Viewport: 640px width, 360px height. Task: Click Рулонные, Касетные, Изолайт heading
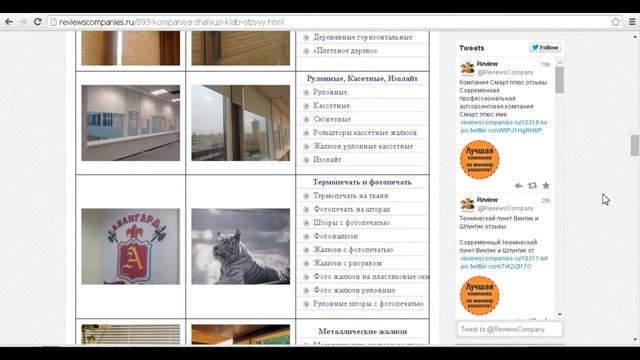pyautogui.click(x=362, y=78)
